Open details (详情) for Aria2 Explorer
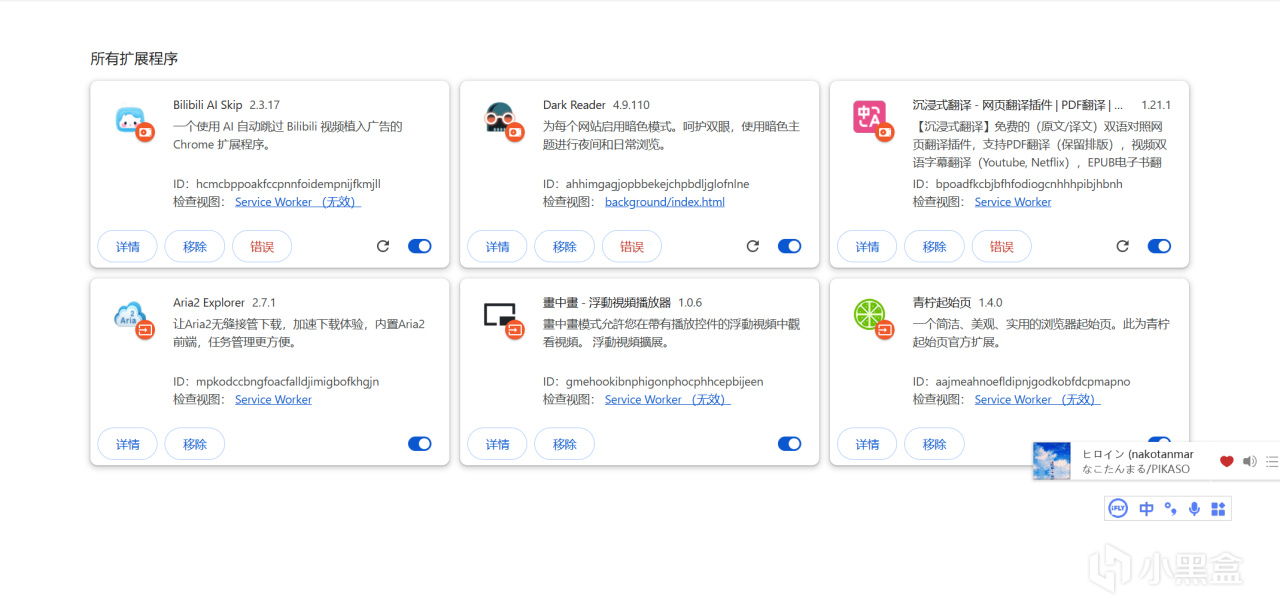The height and width of the screenshot is (609, 1280). (x=128, y=444)
